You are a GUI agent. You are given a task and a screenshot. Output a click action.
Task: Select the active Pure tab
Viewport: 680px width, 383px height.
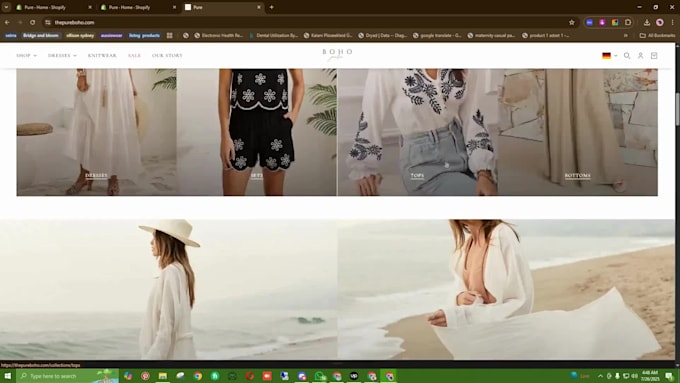click(x=222, y=7)
